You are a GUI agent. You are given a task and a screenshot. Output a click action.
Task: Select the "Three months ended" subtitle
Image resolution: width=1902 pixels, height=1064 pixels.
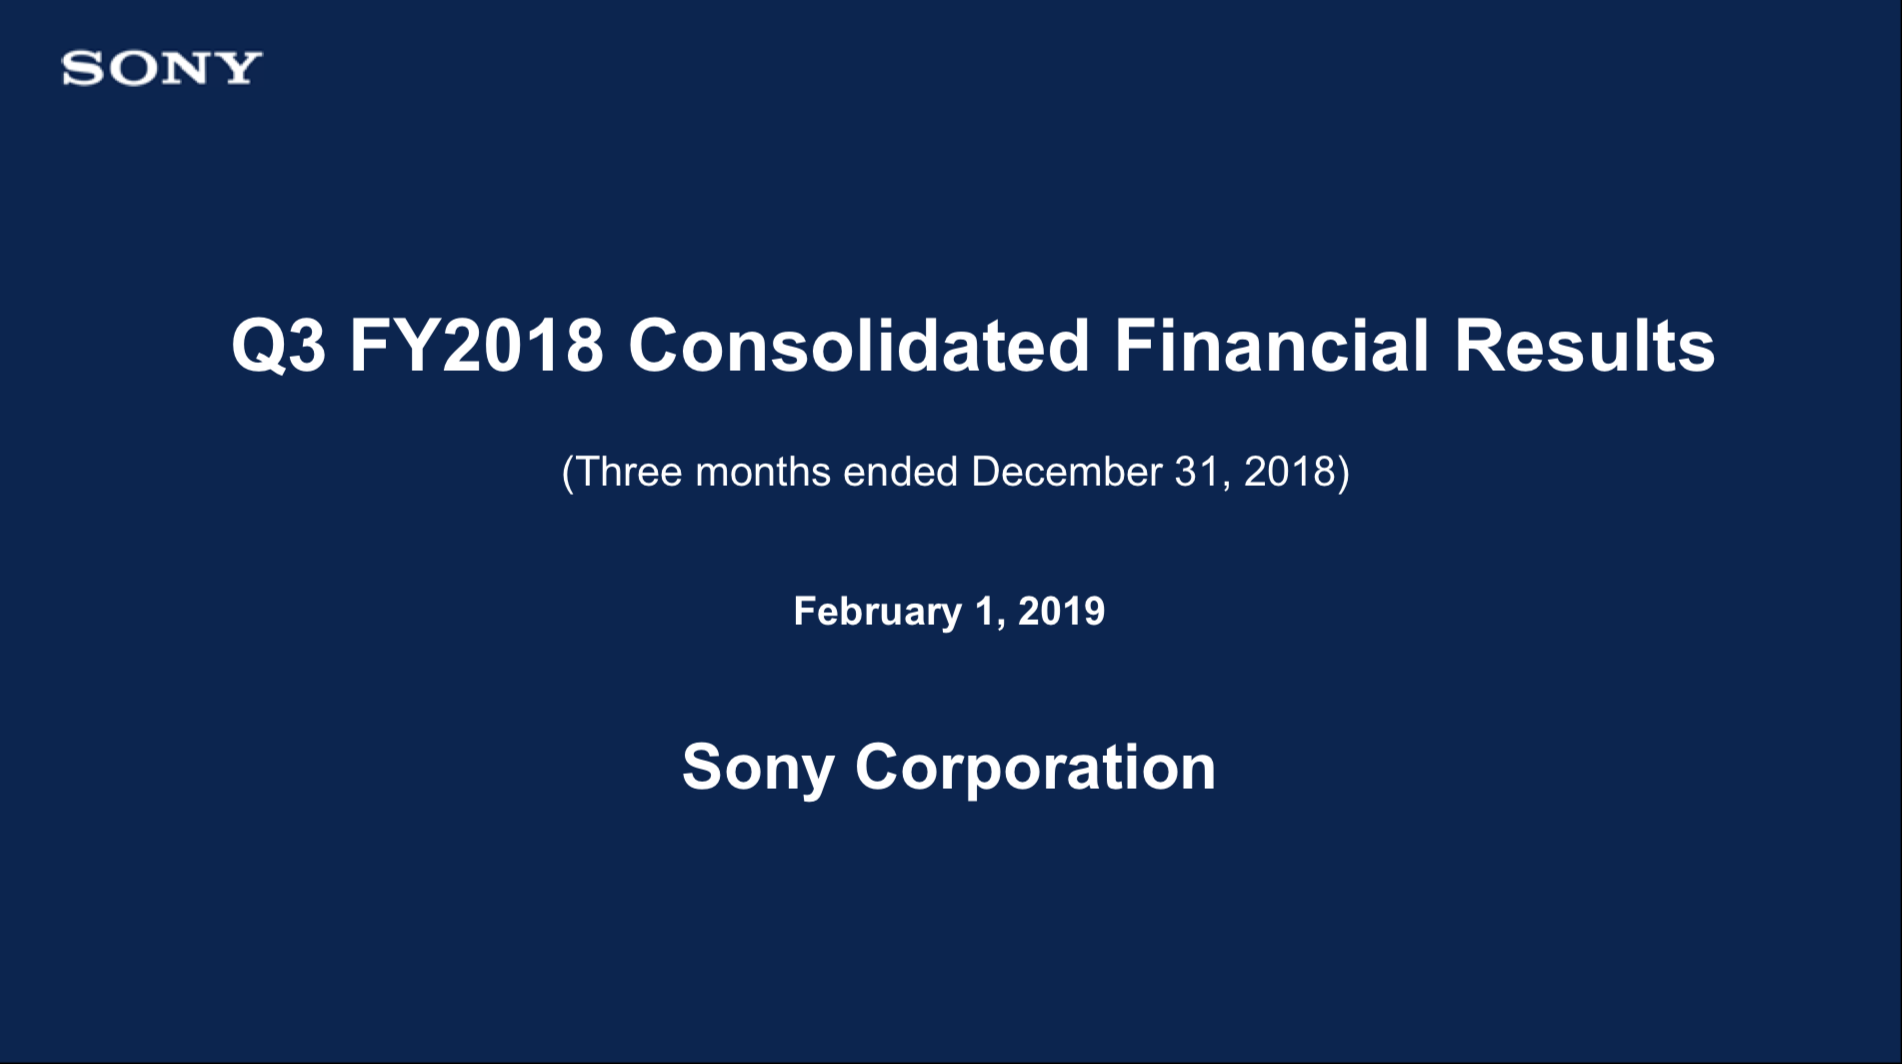tap(956, 472)
